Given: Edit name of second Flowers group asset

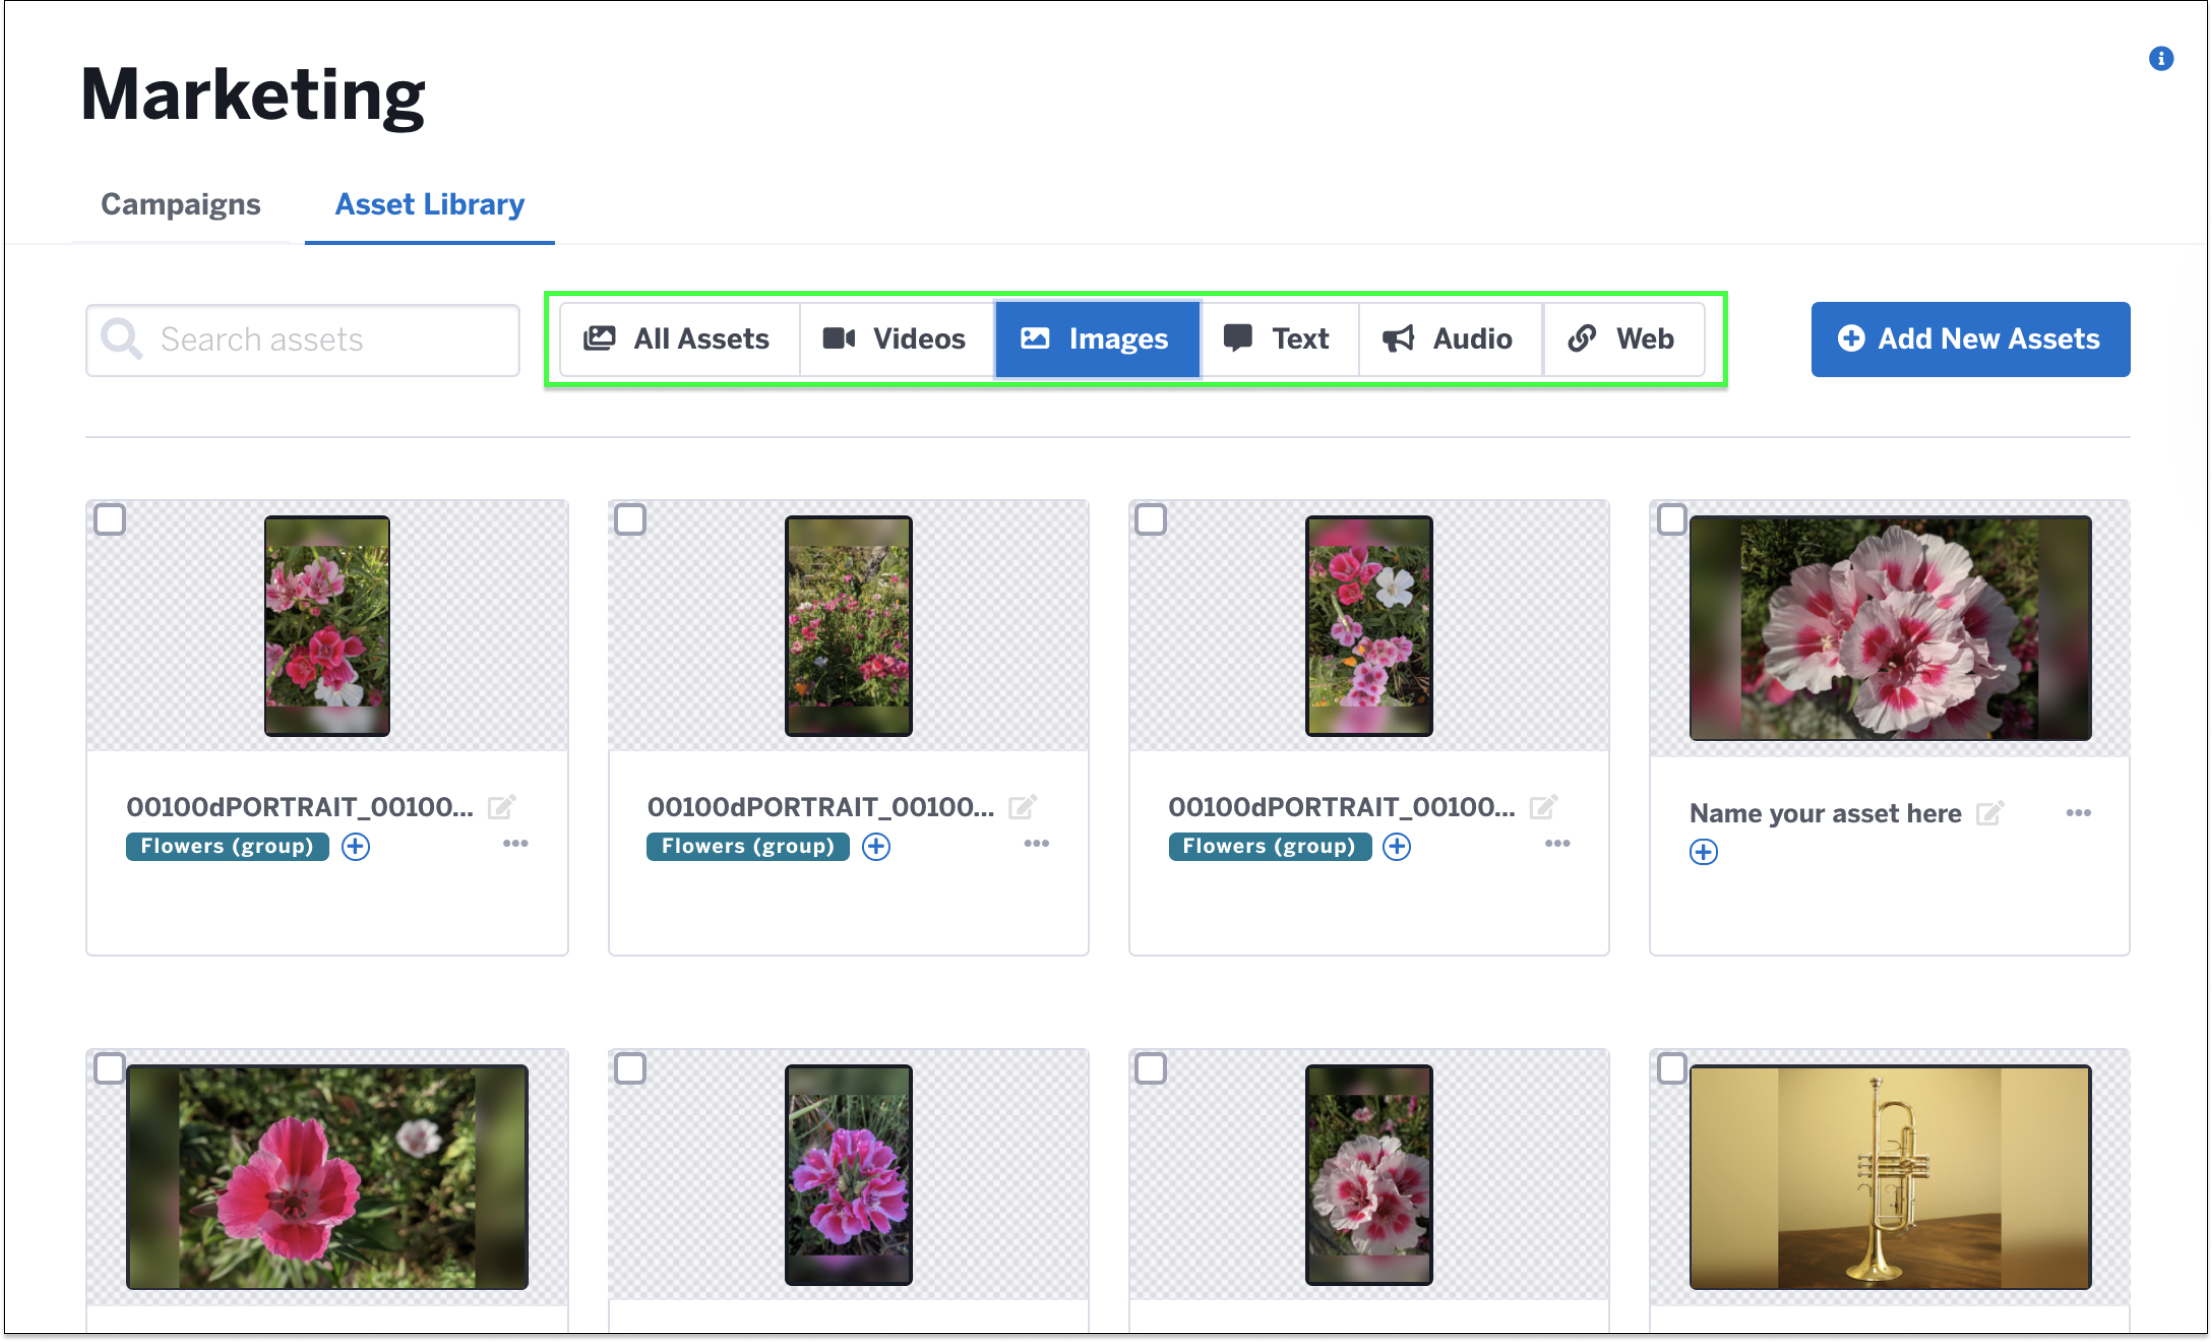Looking at the screenshot, I should tap(1022, 806).
